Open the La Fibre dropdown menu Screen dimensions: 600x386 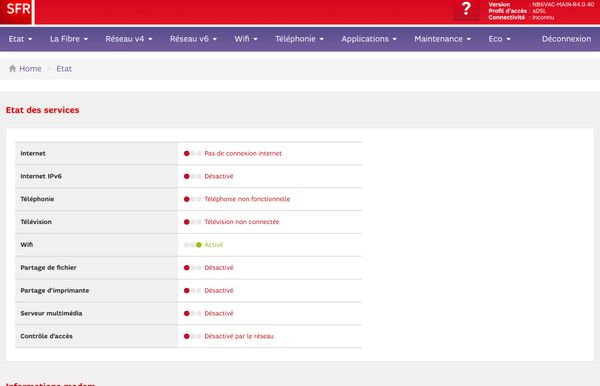tap(69, 39)
